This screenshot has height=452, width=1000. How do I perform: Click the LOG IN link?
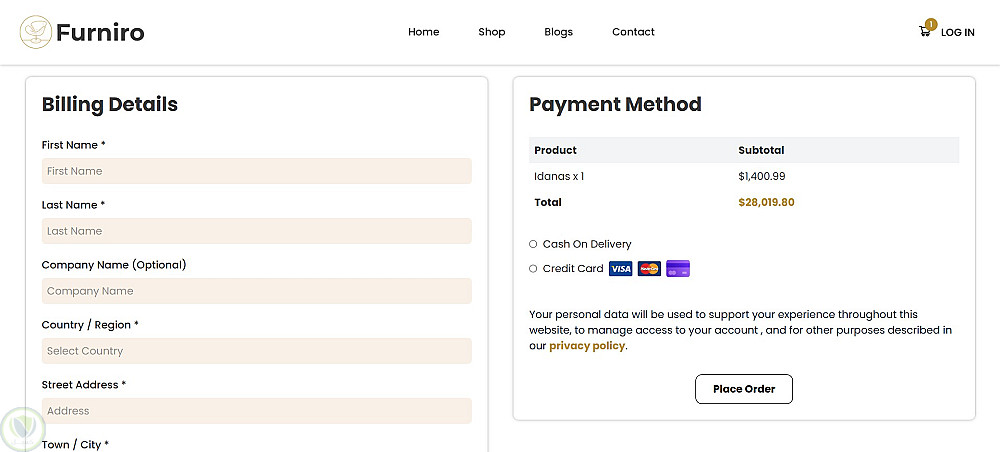click(x=957, y=33)
